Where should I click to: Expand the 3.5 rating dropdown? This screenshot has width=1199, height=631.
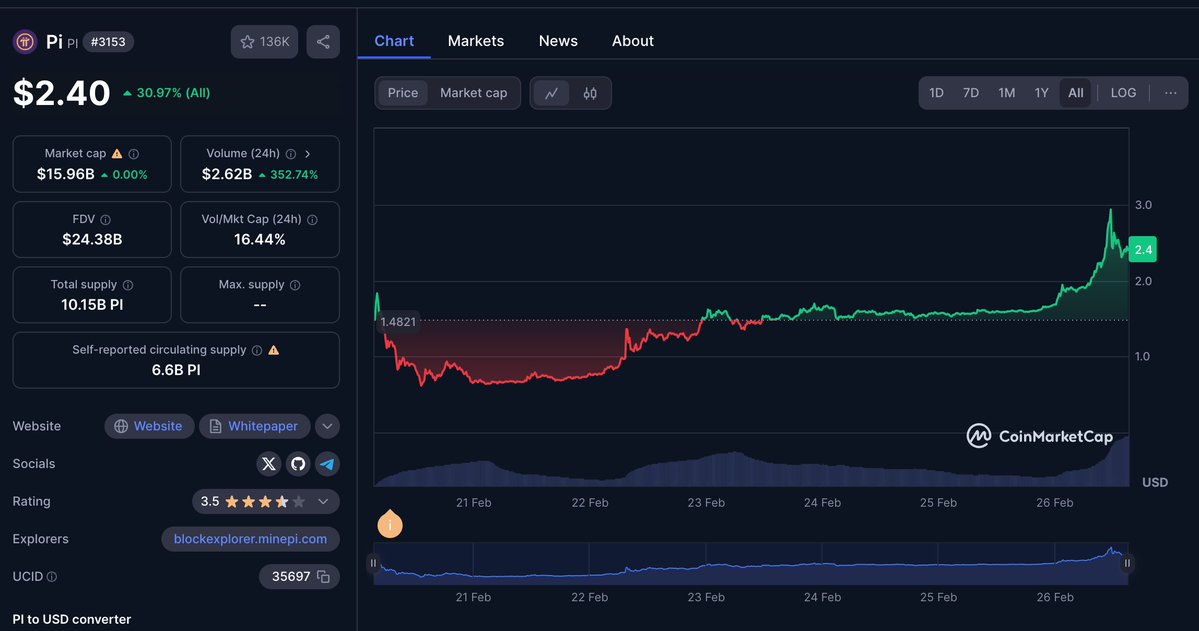[x=323, y=502]
